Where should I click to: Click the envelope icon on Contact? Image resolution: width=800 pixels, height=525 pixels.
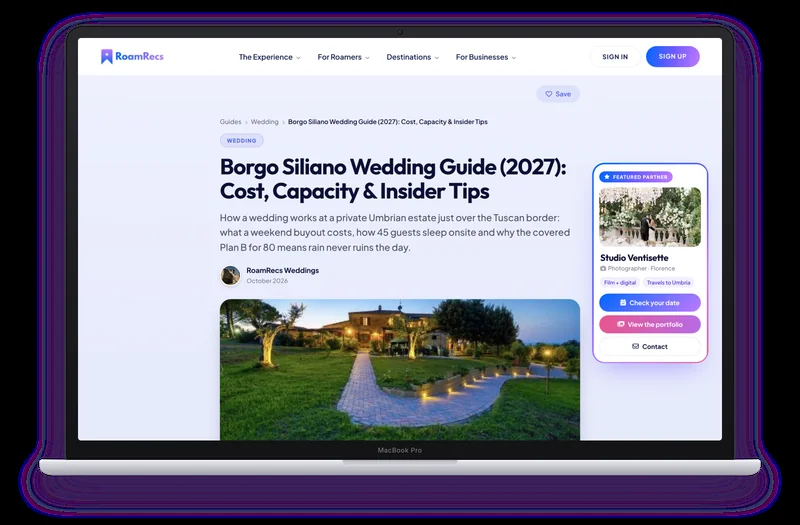point(635,346)
